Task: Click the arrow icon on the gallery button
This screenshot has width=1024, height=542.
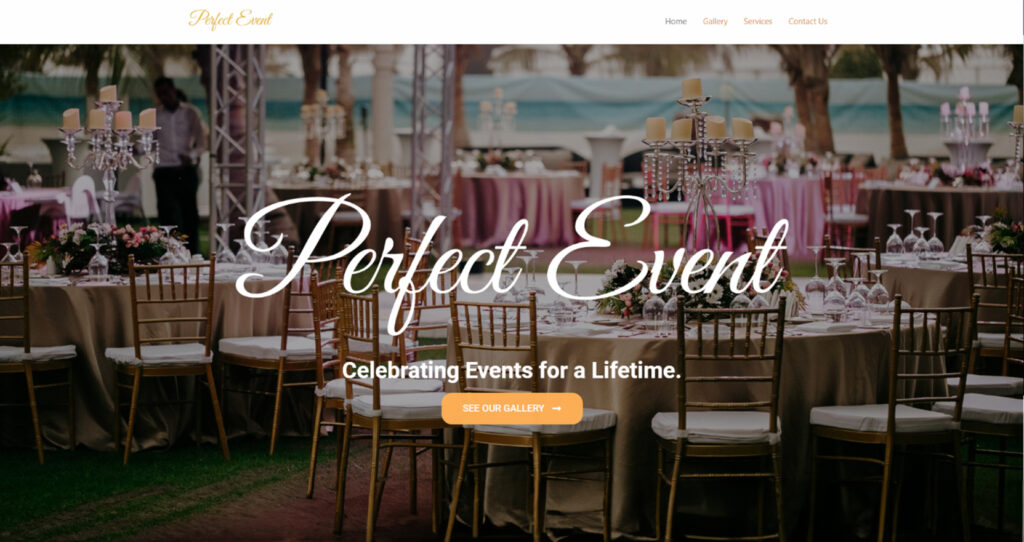Action: pyautogui.click(x=556, y=408)
